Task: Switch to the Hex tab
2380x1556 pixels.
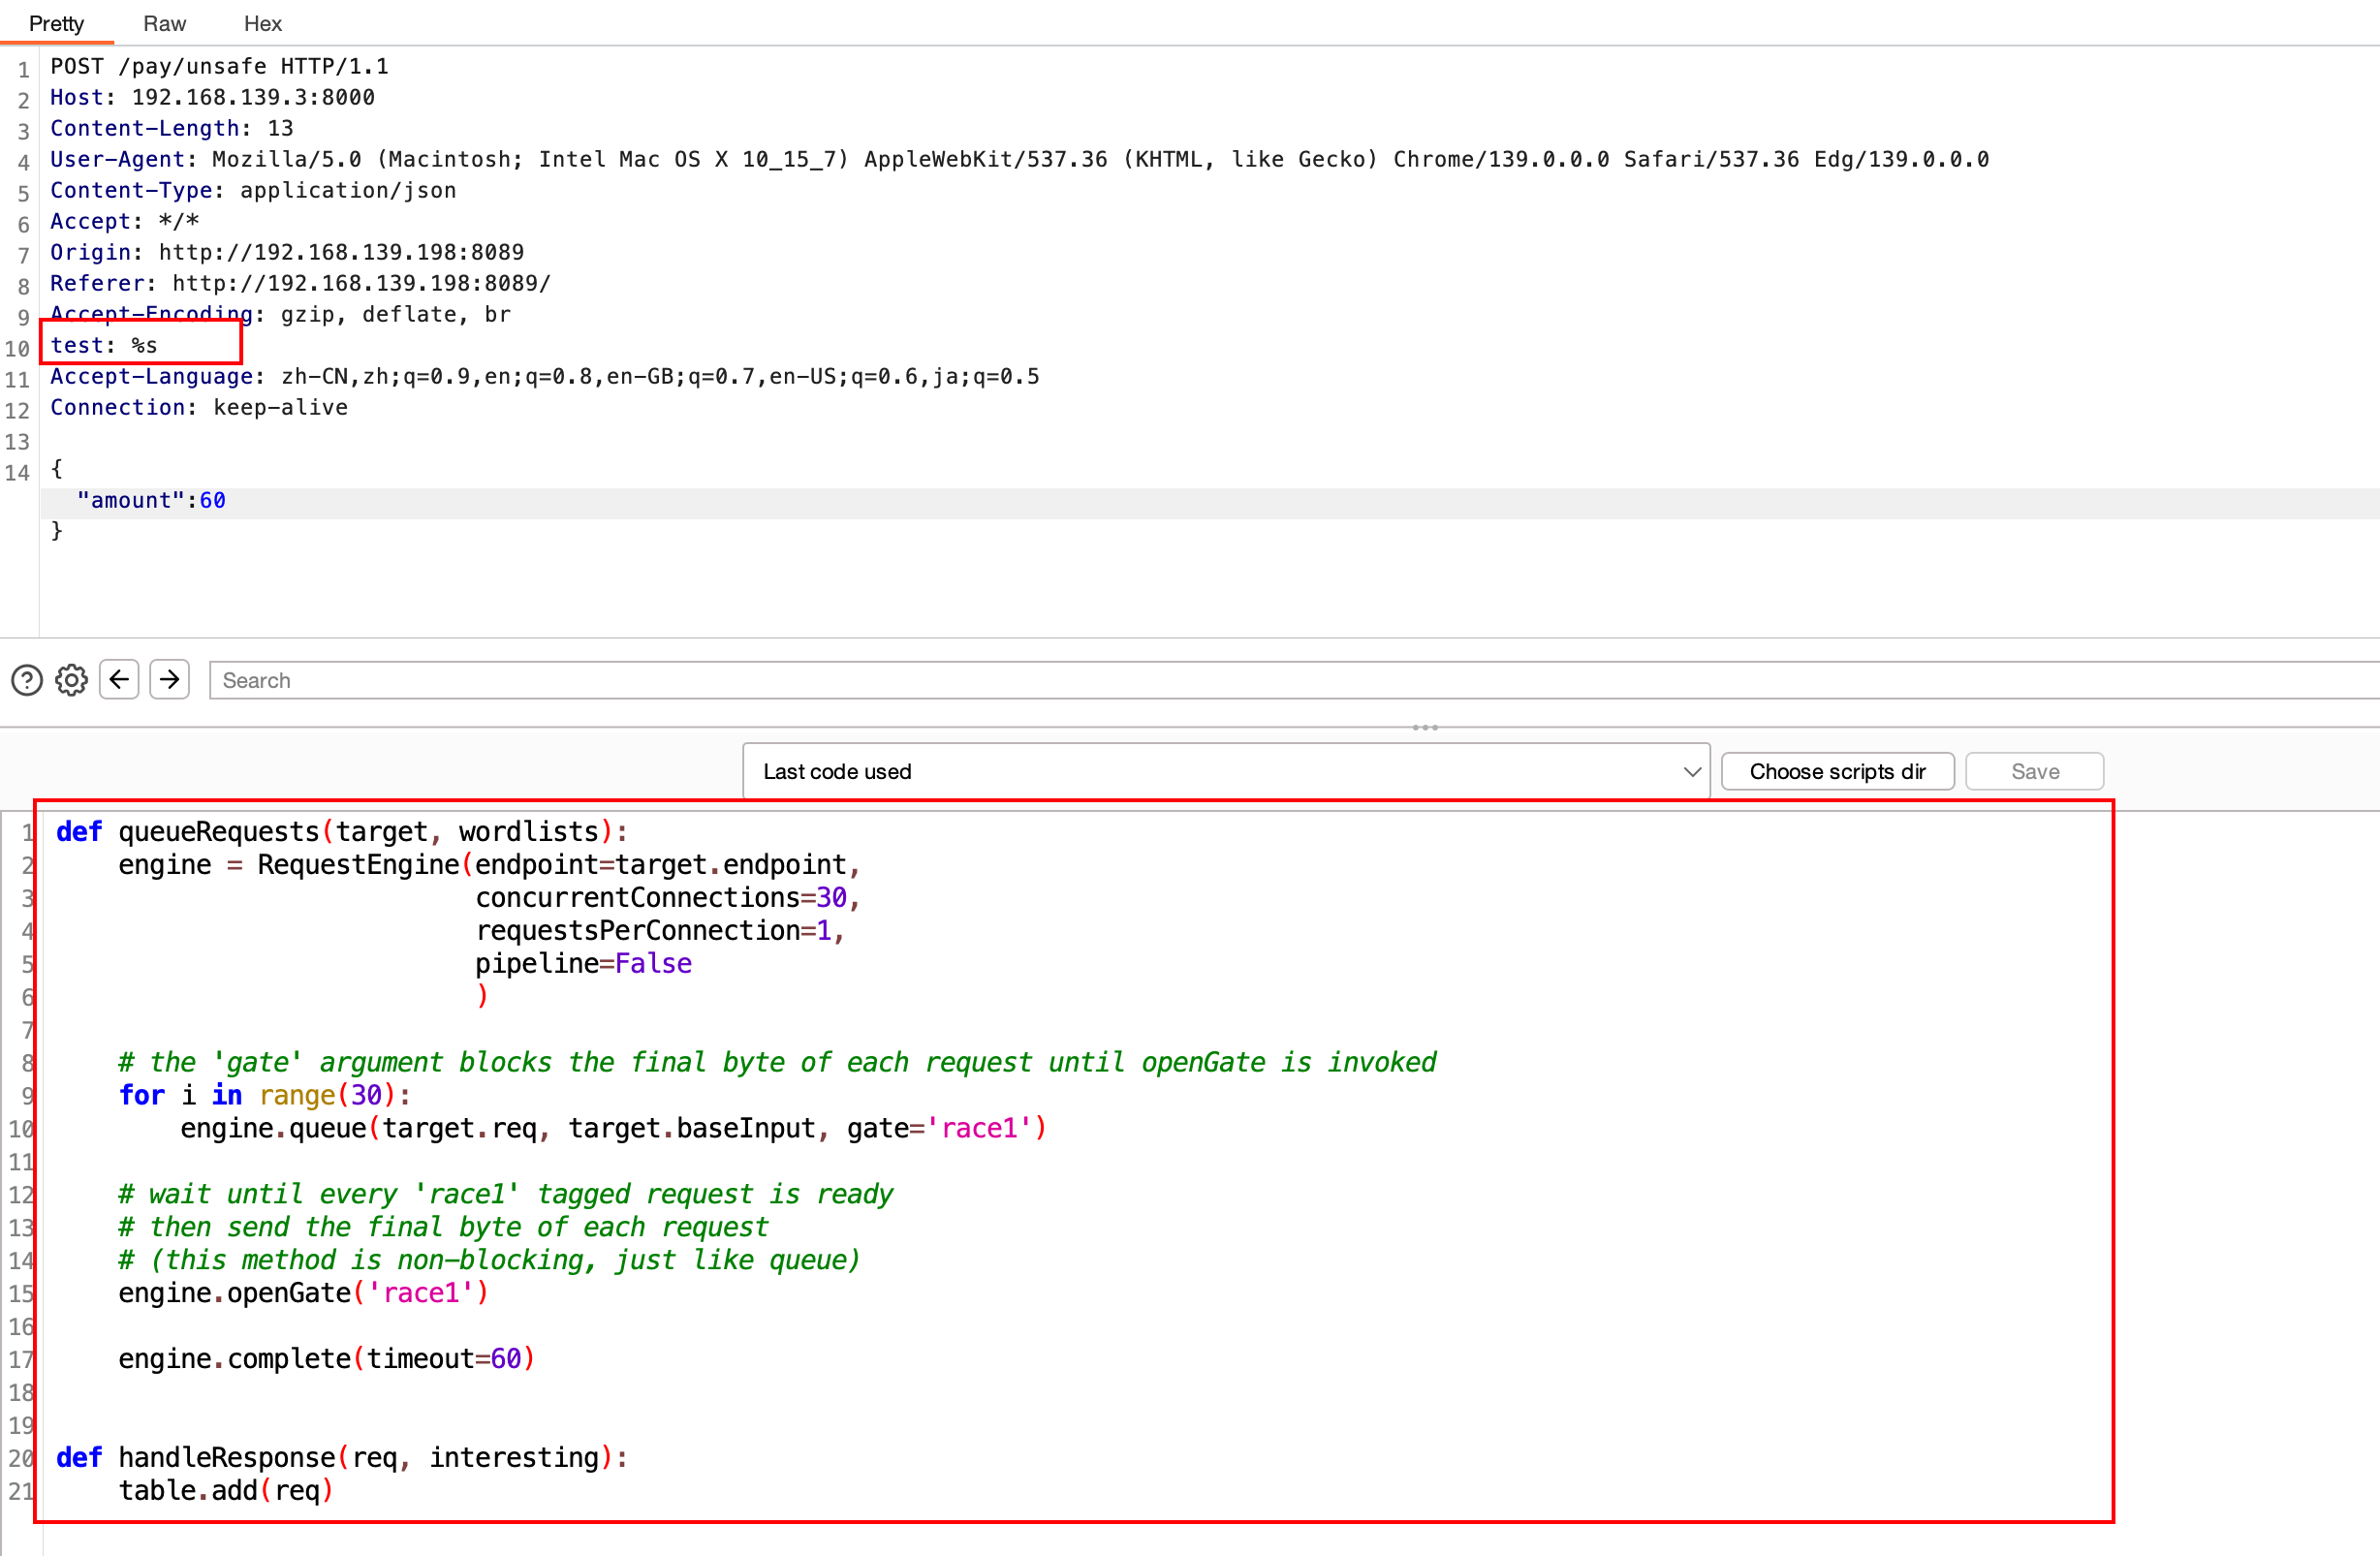Action: [x=263, y=23]
